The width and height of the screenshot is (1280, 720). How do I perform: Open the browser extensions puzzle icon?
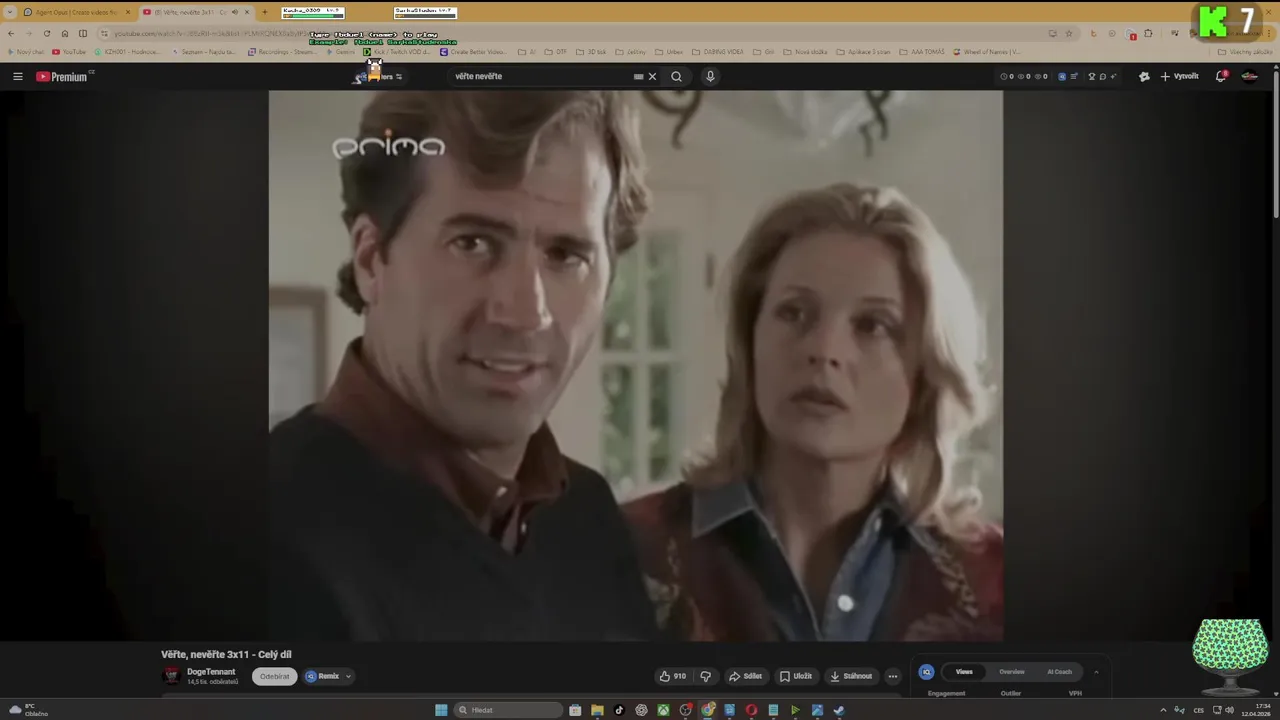click(1148, 33)
